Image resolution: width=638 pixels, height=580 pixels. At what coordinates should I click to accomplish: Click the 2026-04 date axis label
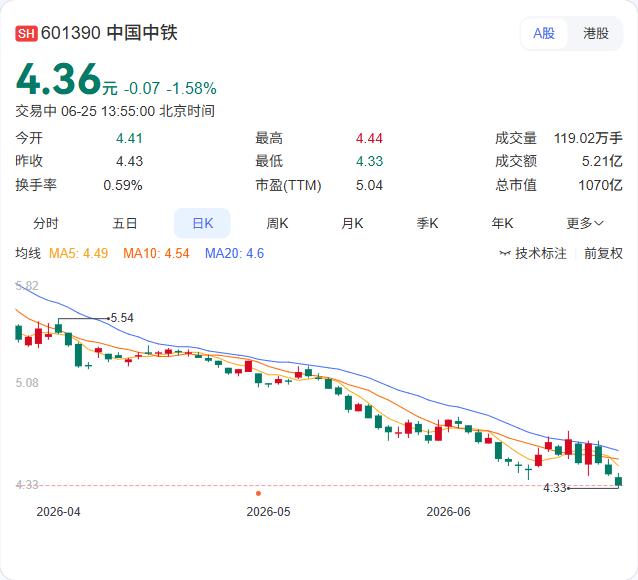(58, 512)
